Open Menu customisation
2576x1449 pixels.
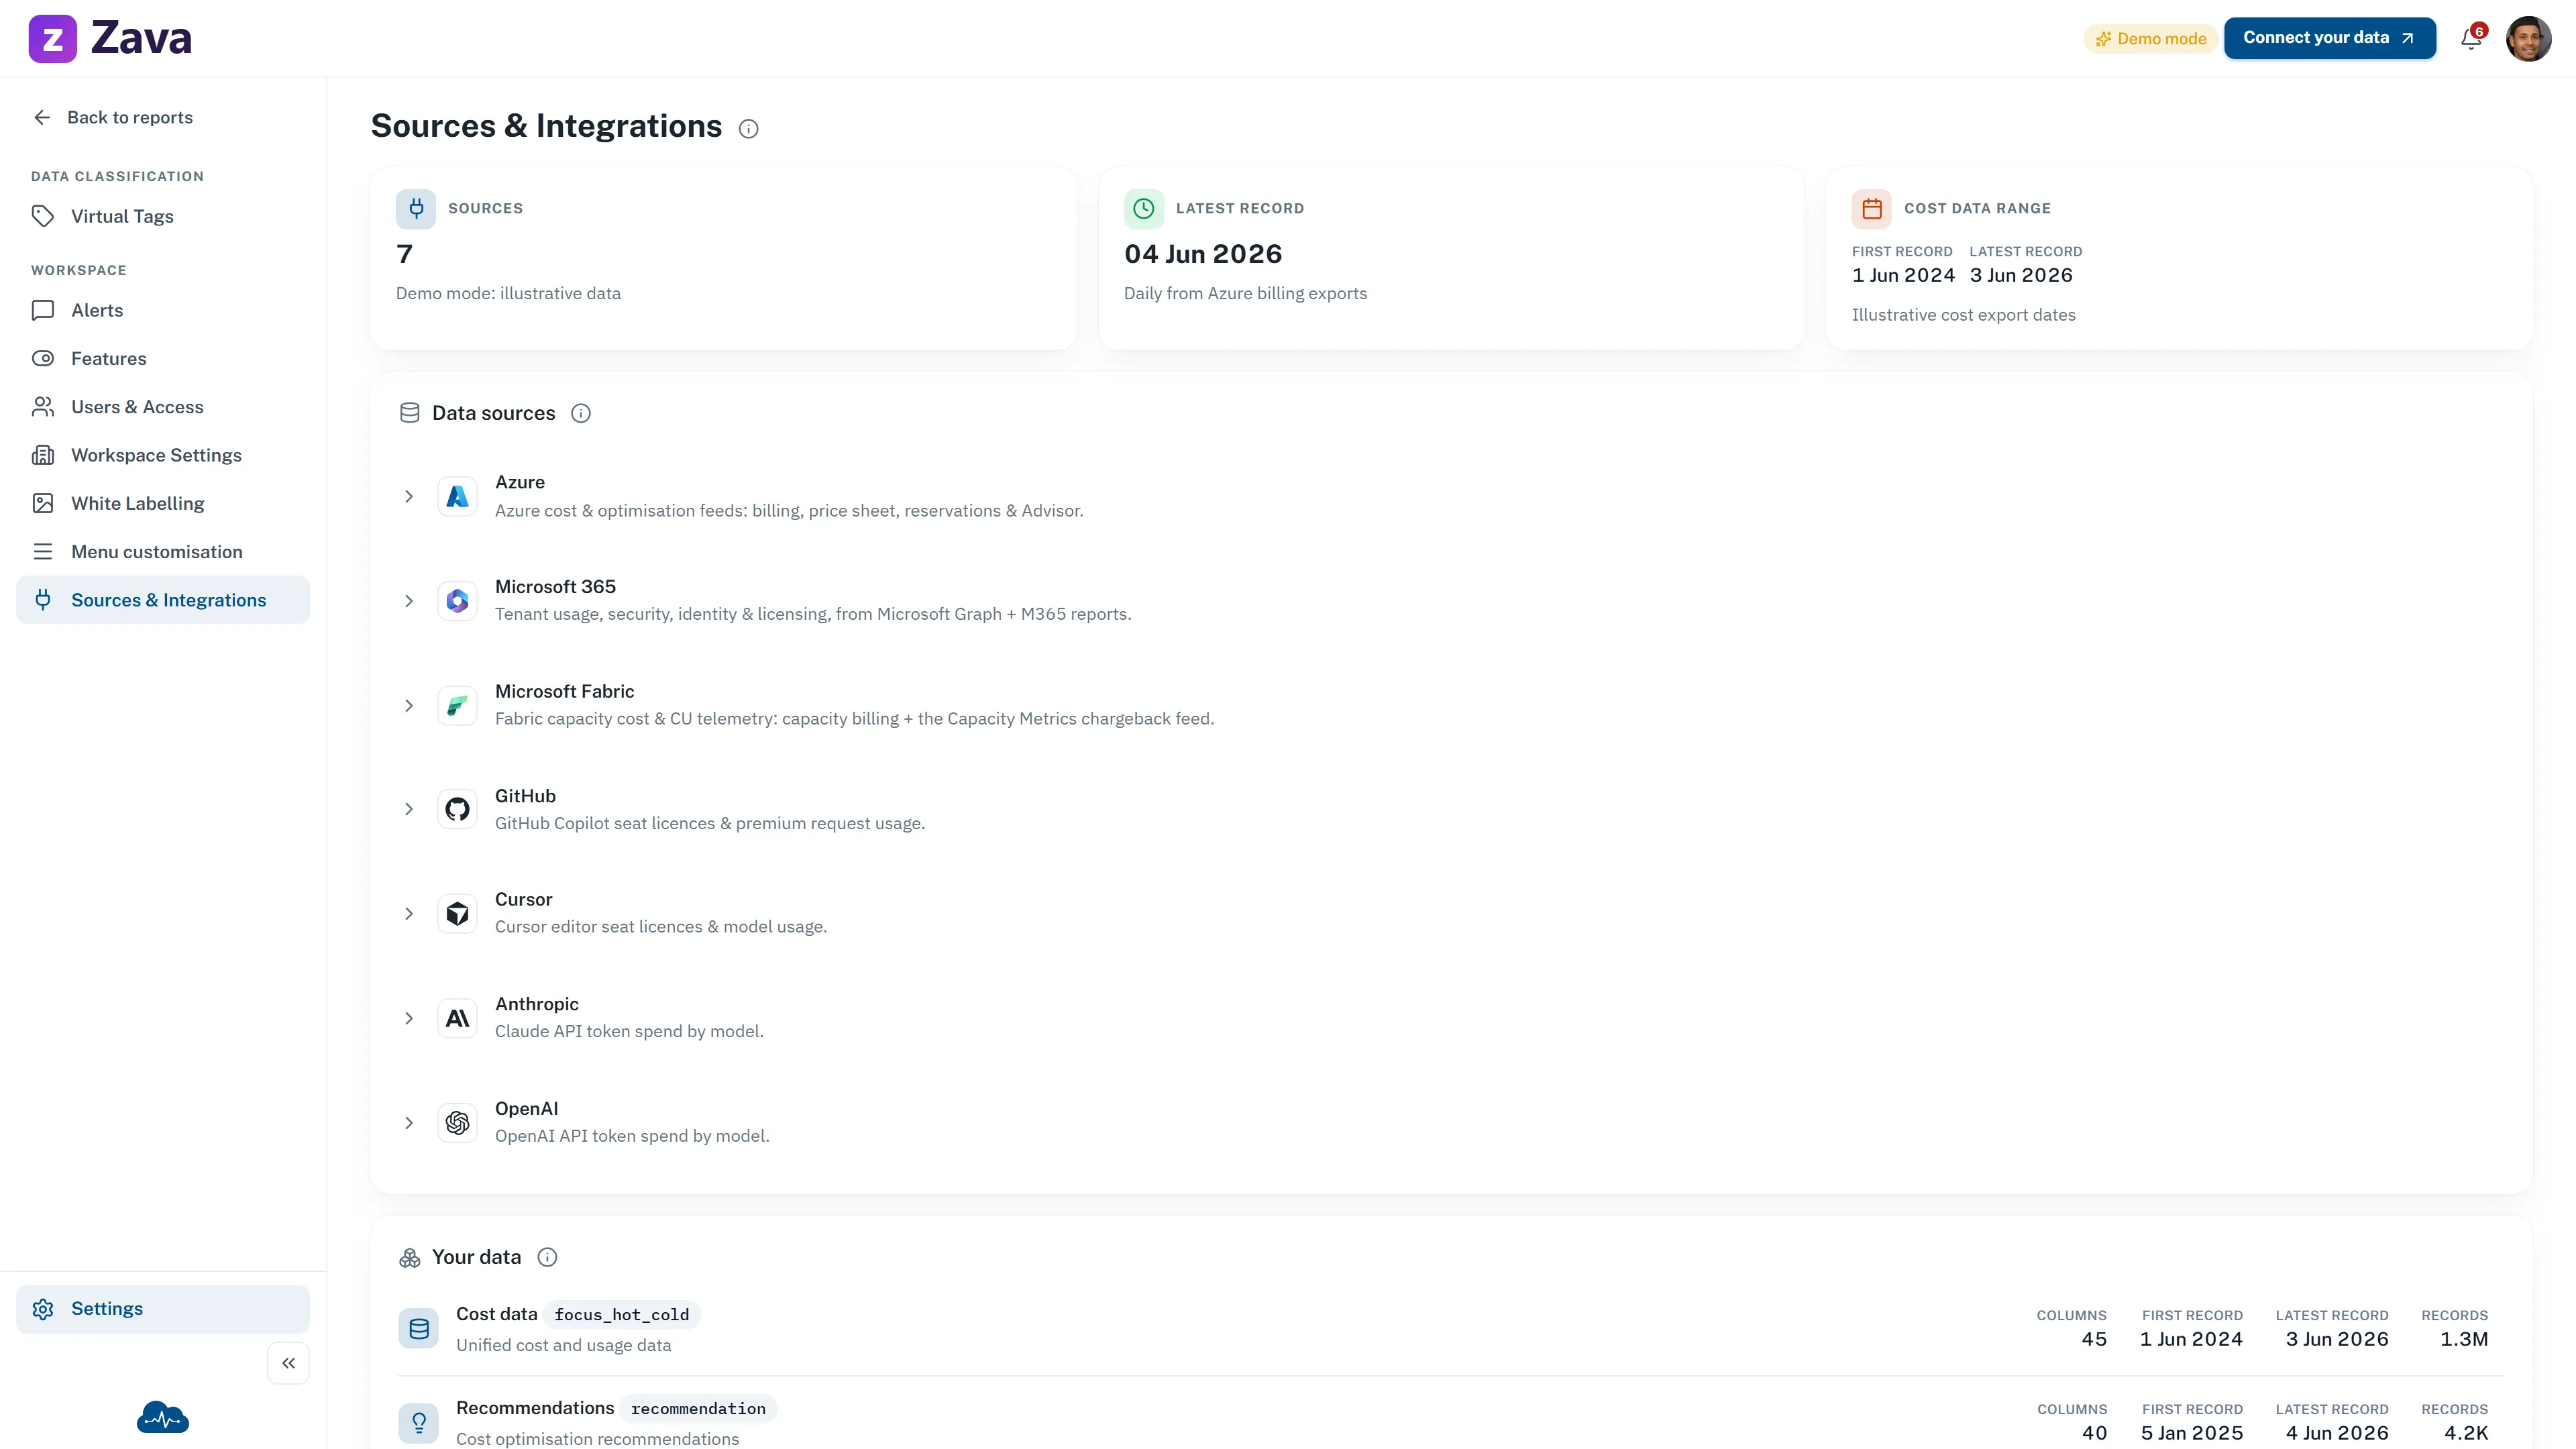click(x=163, y=552)
